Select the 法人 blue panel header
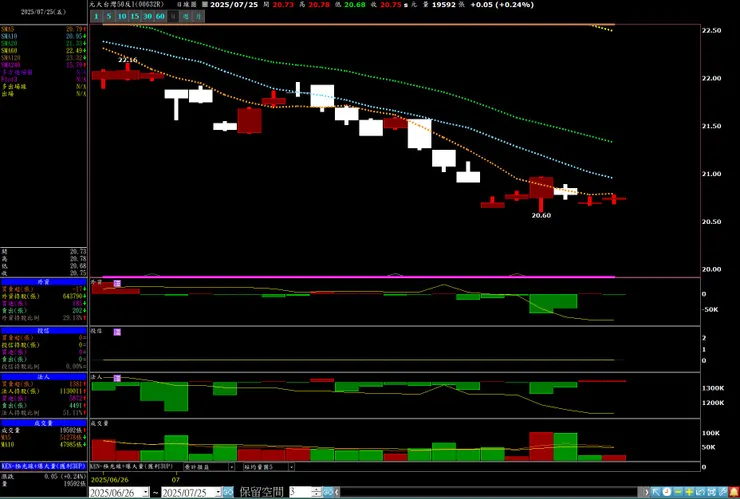The image size is (740, 499). point(43,377)
